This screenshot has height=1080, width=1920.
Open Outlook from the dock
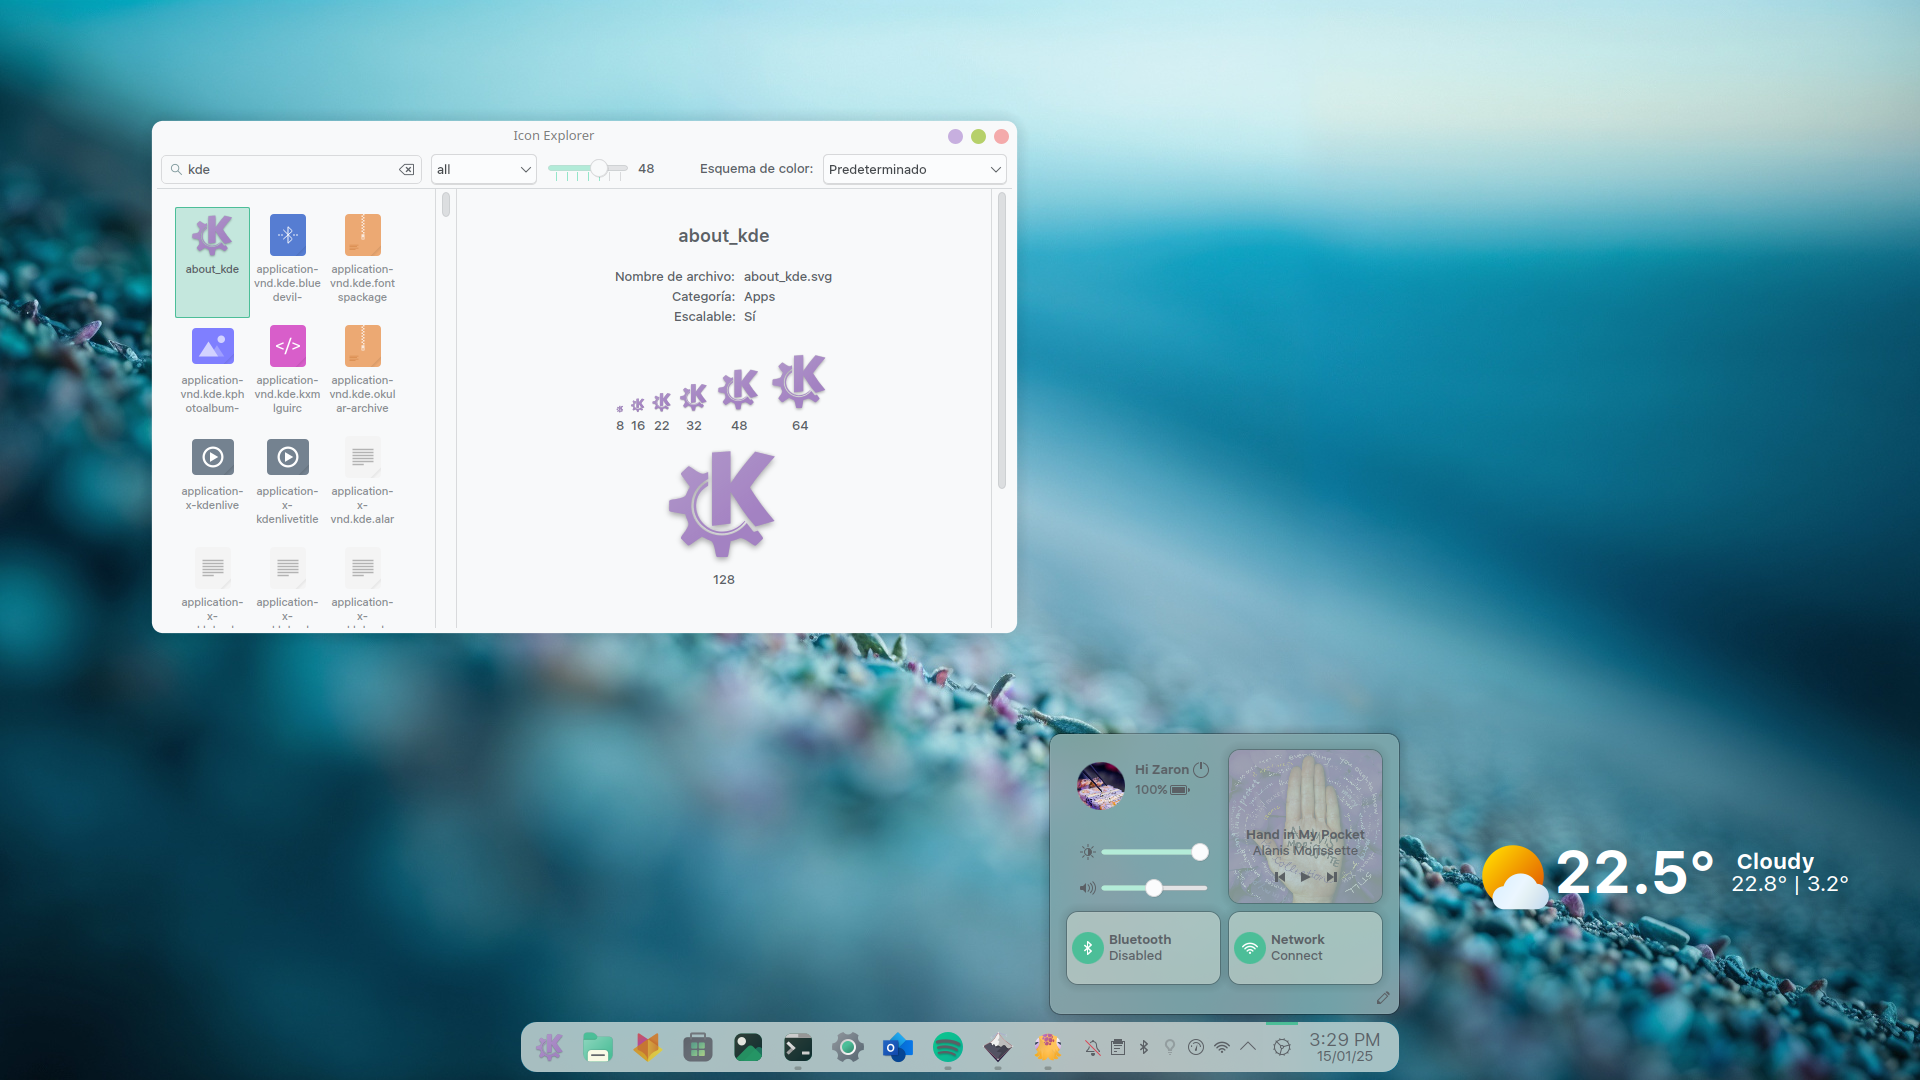(898, 1047)
